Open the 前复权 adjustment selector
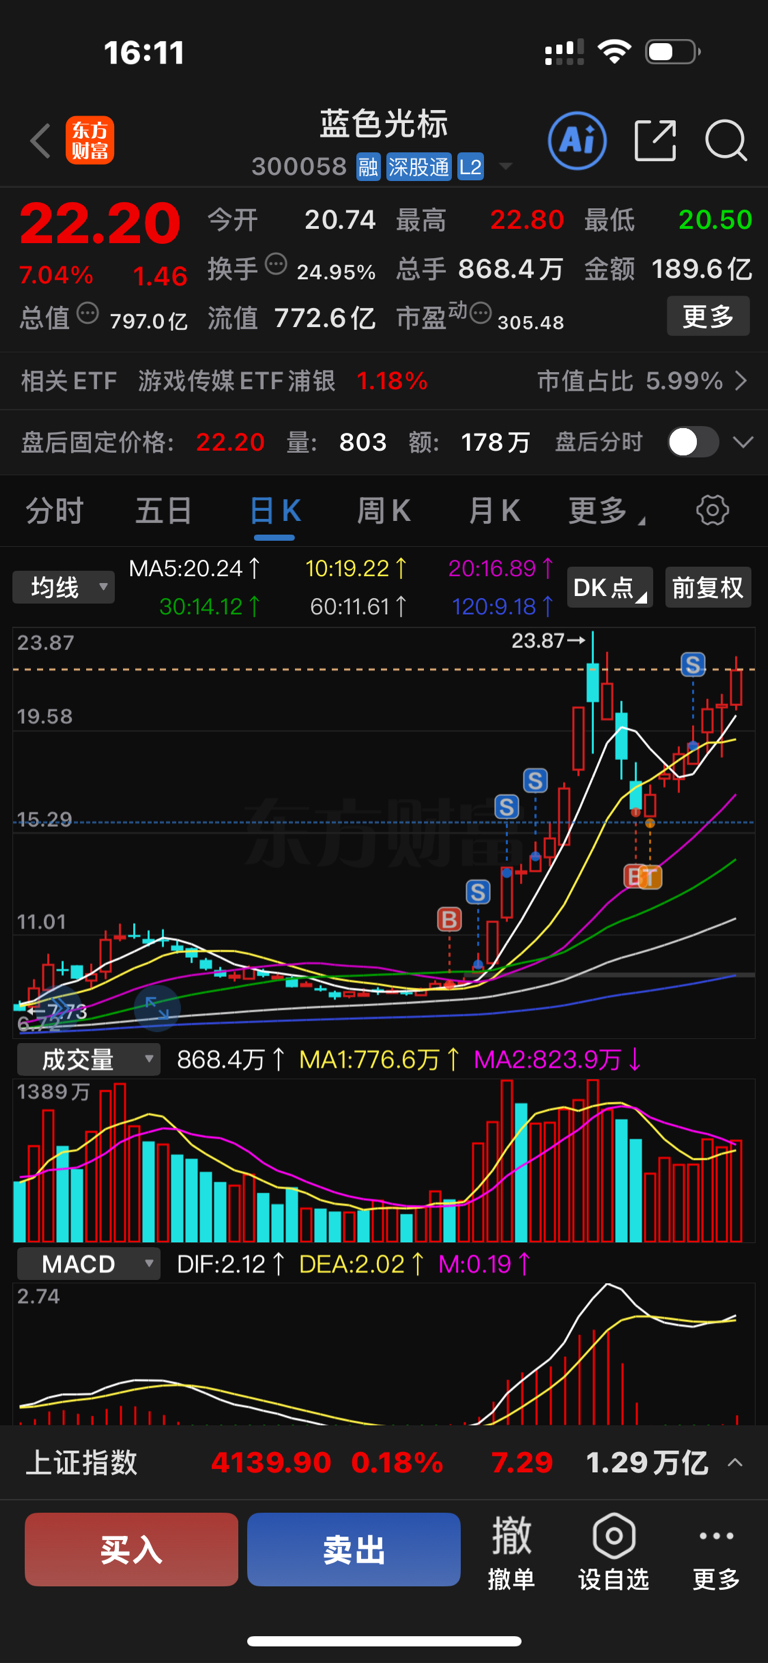The width and height of the screenshot is (768, 1663). [x=708, y=587]
